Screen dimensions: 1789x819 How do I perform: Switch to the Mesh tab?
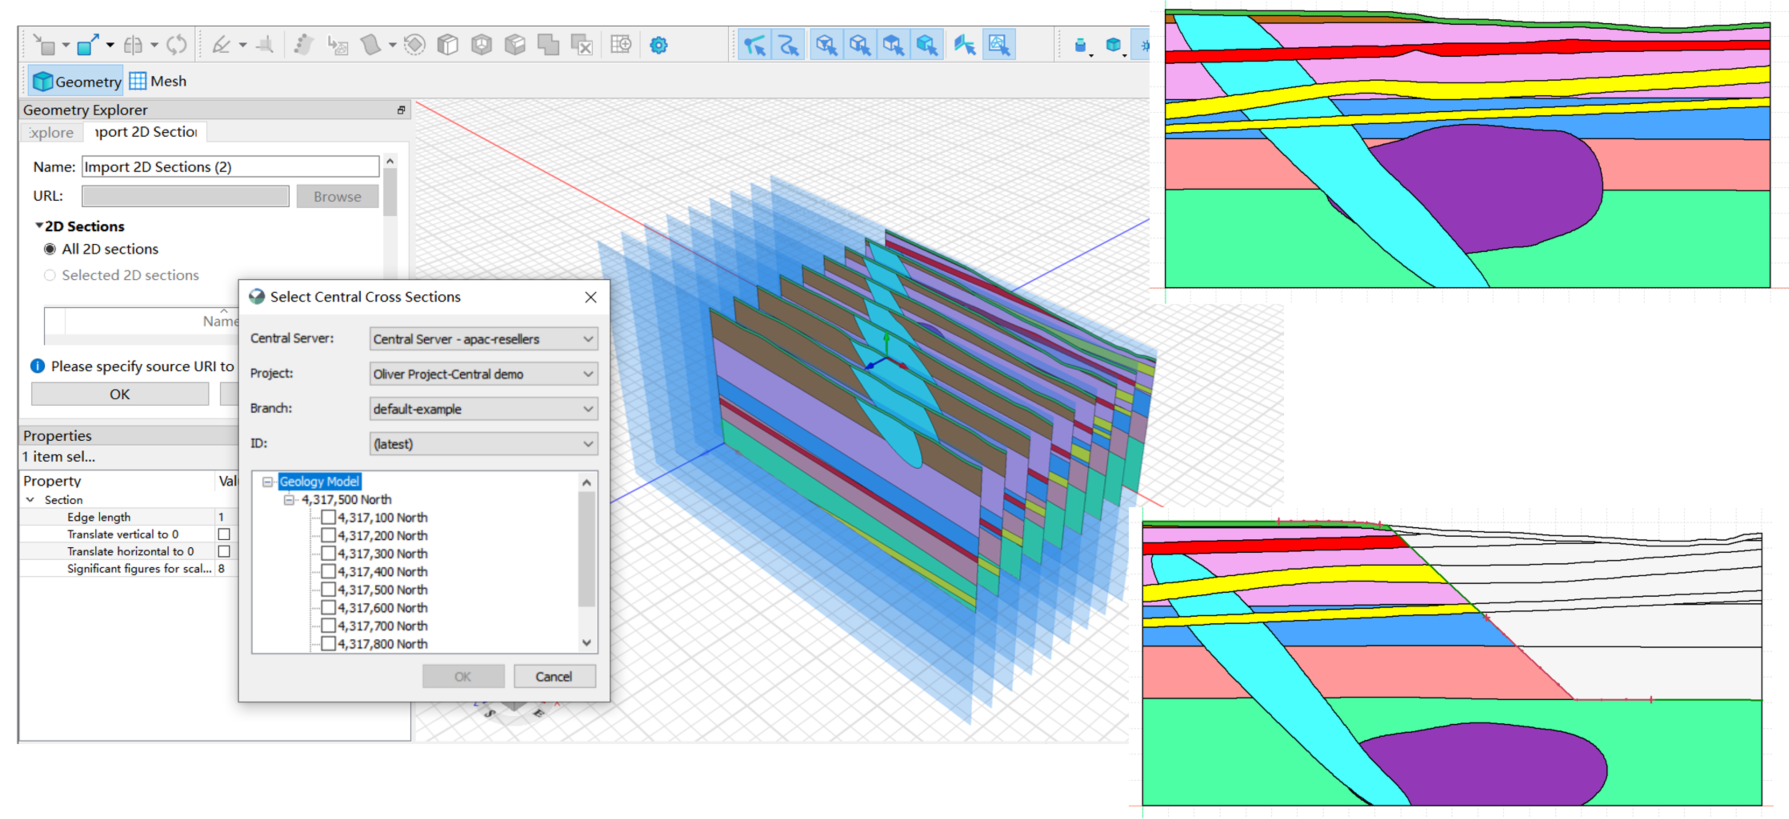158,81
